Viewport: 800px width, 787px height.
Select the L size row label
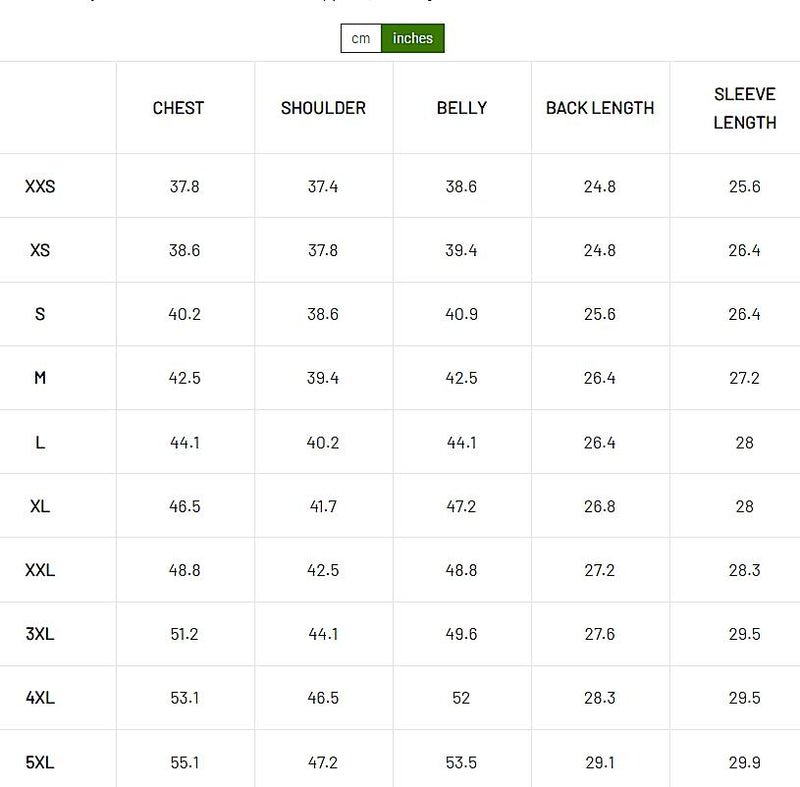coord(40,442)
